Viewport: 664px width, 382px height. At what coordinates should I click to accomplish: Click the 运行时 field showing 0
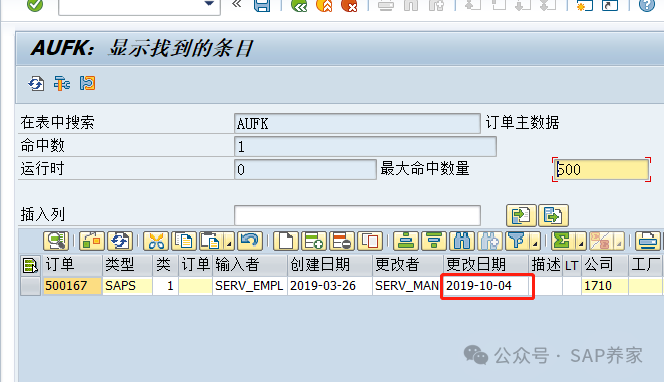click(x=305, y=169)
